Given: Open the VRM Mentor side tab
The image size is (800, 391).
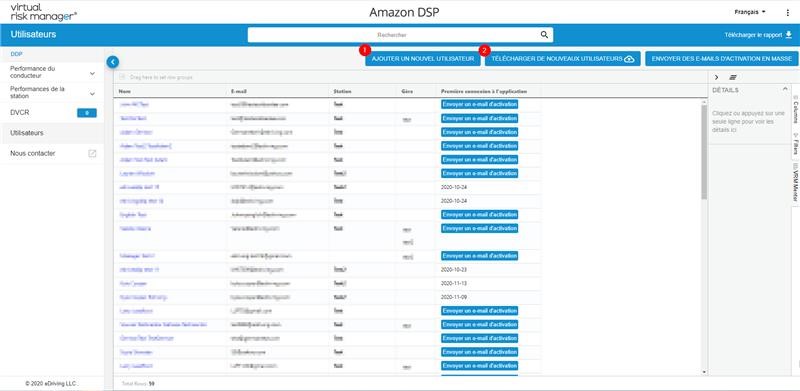Looking at the screenshot, I should (795, 183).
